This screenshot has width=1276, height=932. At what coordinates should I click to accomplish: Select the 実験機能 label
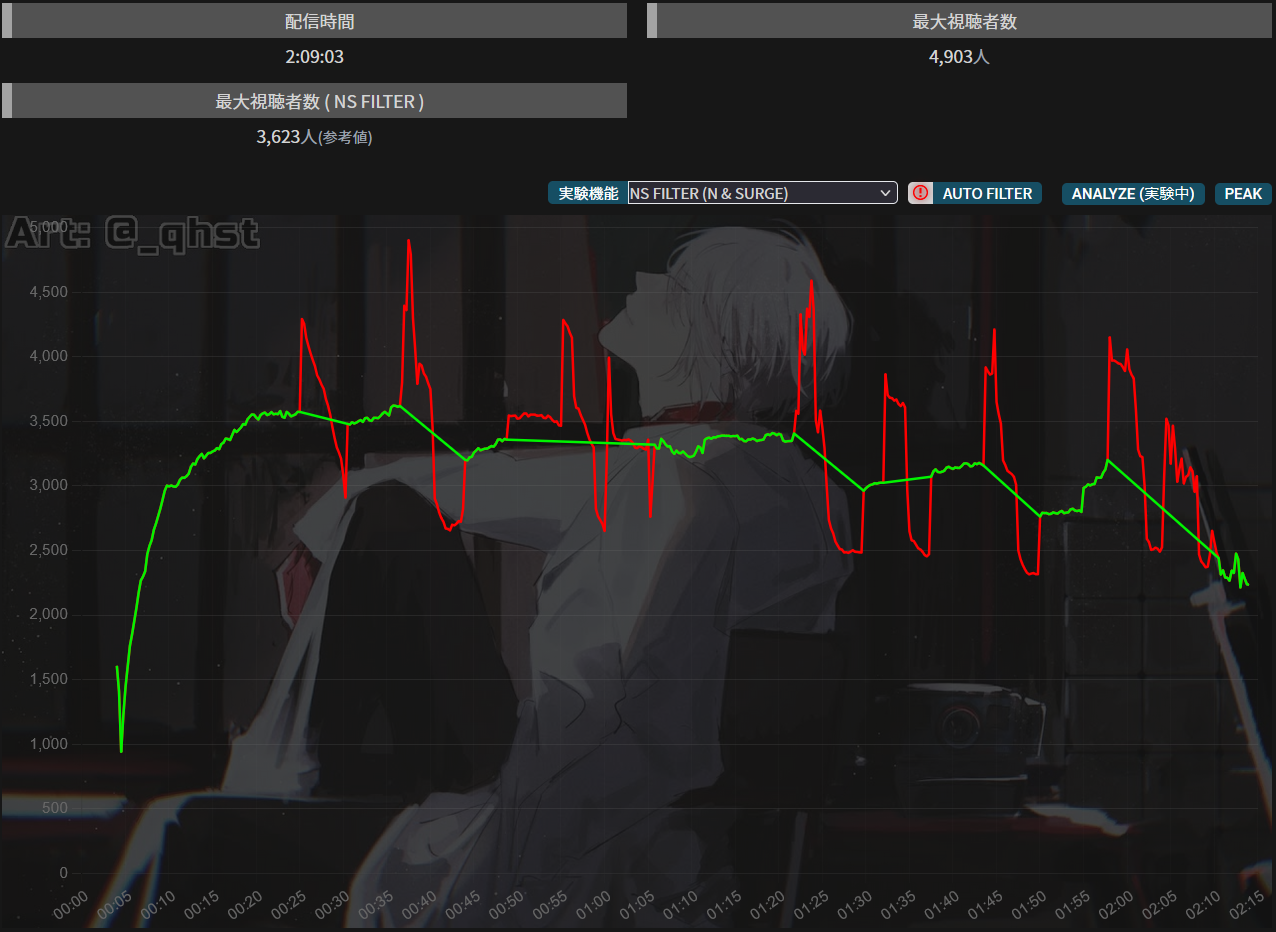click(x=588, y=193)
